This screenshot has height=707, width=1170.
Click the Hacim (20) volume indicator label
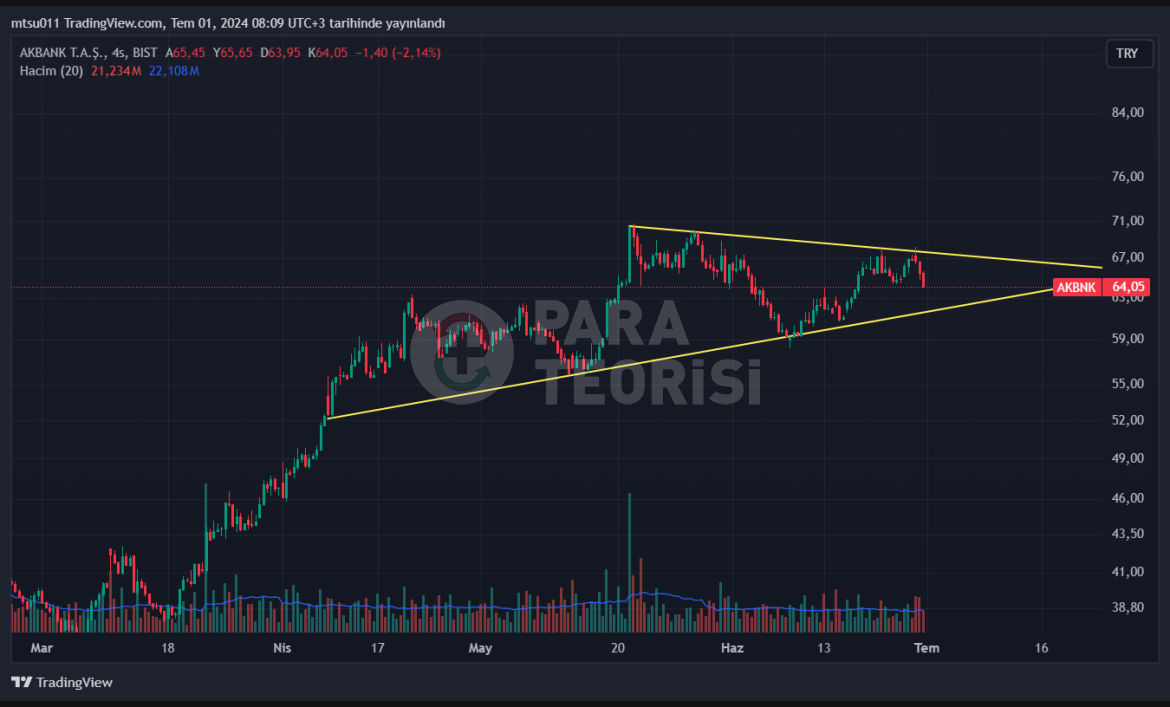point(51,71)
